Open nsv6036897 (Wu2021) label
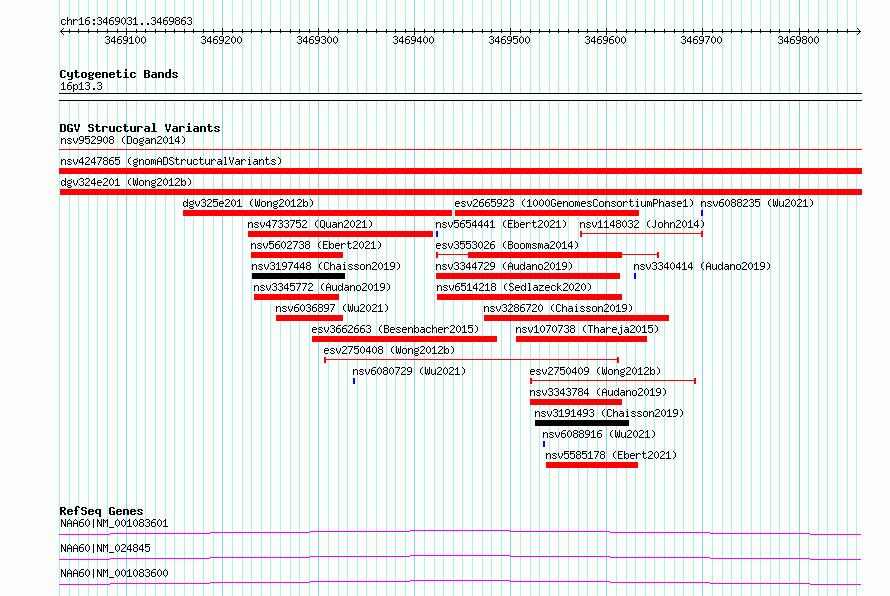 pyautogui.click(x=332, y=308)
